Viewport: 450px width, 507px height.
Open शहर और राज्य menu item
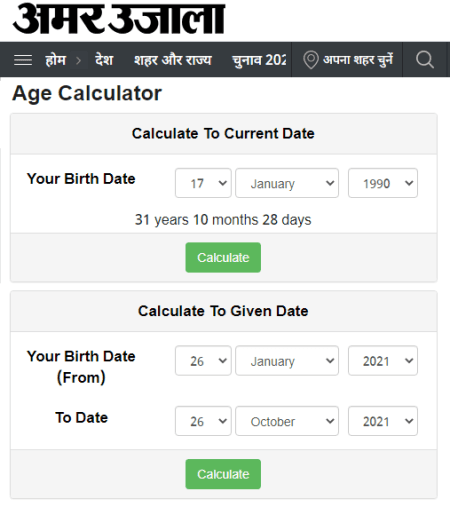tap(173, 60)
